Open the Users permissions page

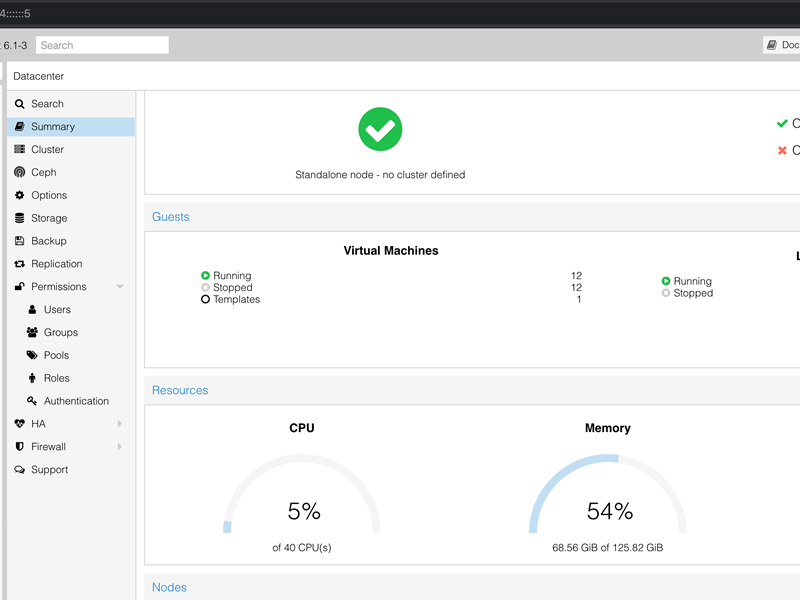tap(57, 310)
